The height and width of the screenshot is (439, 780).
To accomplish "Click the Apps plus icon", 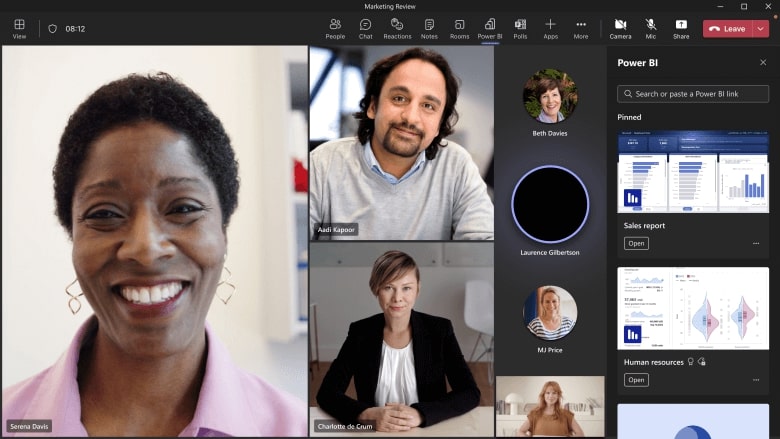I will click(550, 28).
